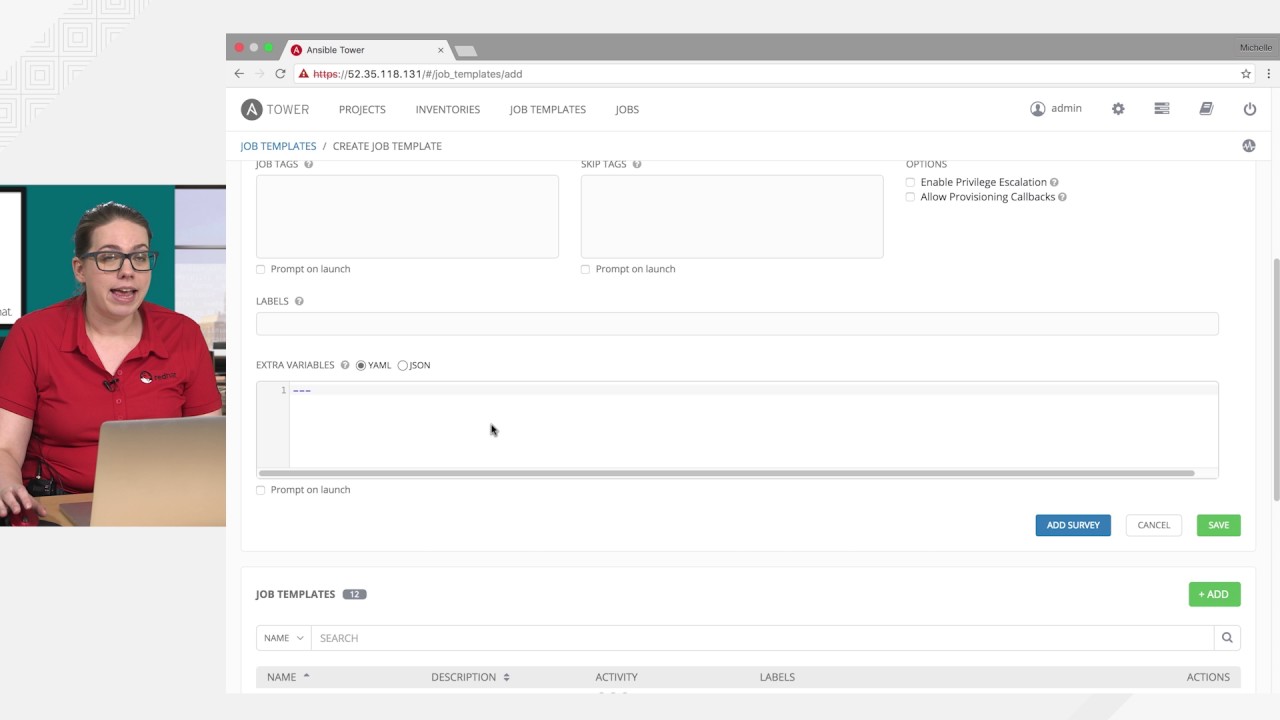Open the Chrome three-dot menu
Viewport: 1280px width, 720px height.
(1270, 74)
